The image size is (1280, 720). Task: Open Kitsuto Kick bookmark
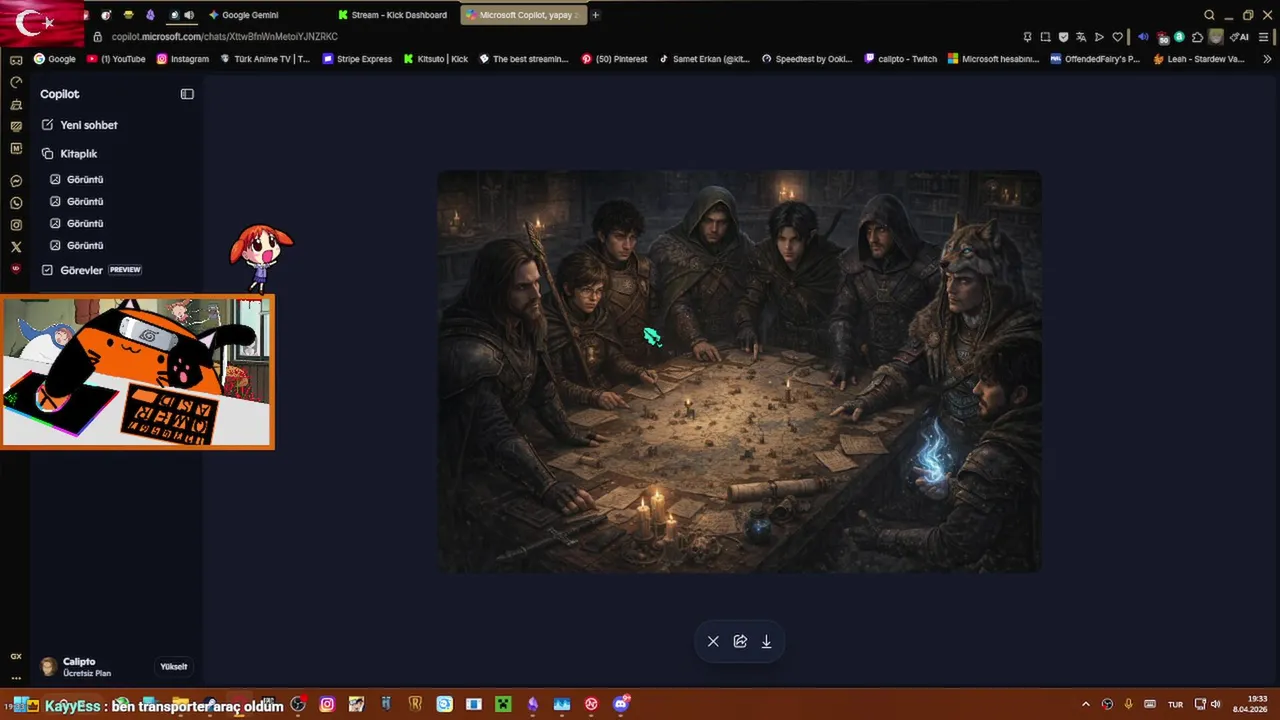(x=436, y=59)
